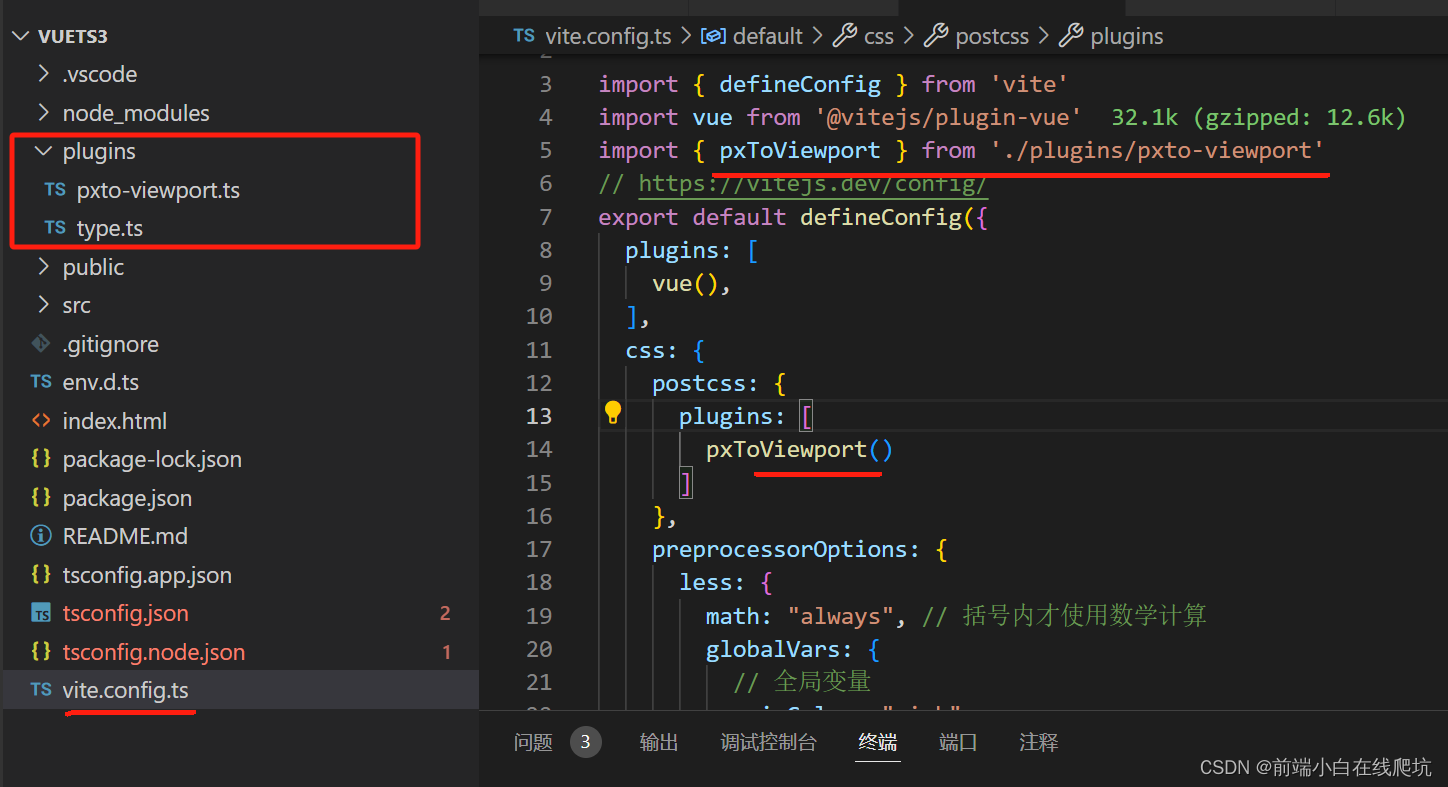Collapse the VUETS3 root folder chevron

coord(21,36)
